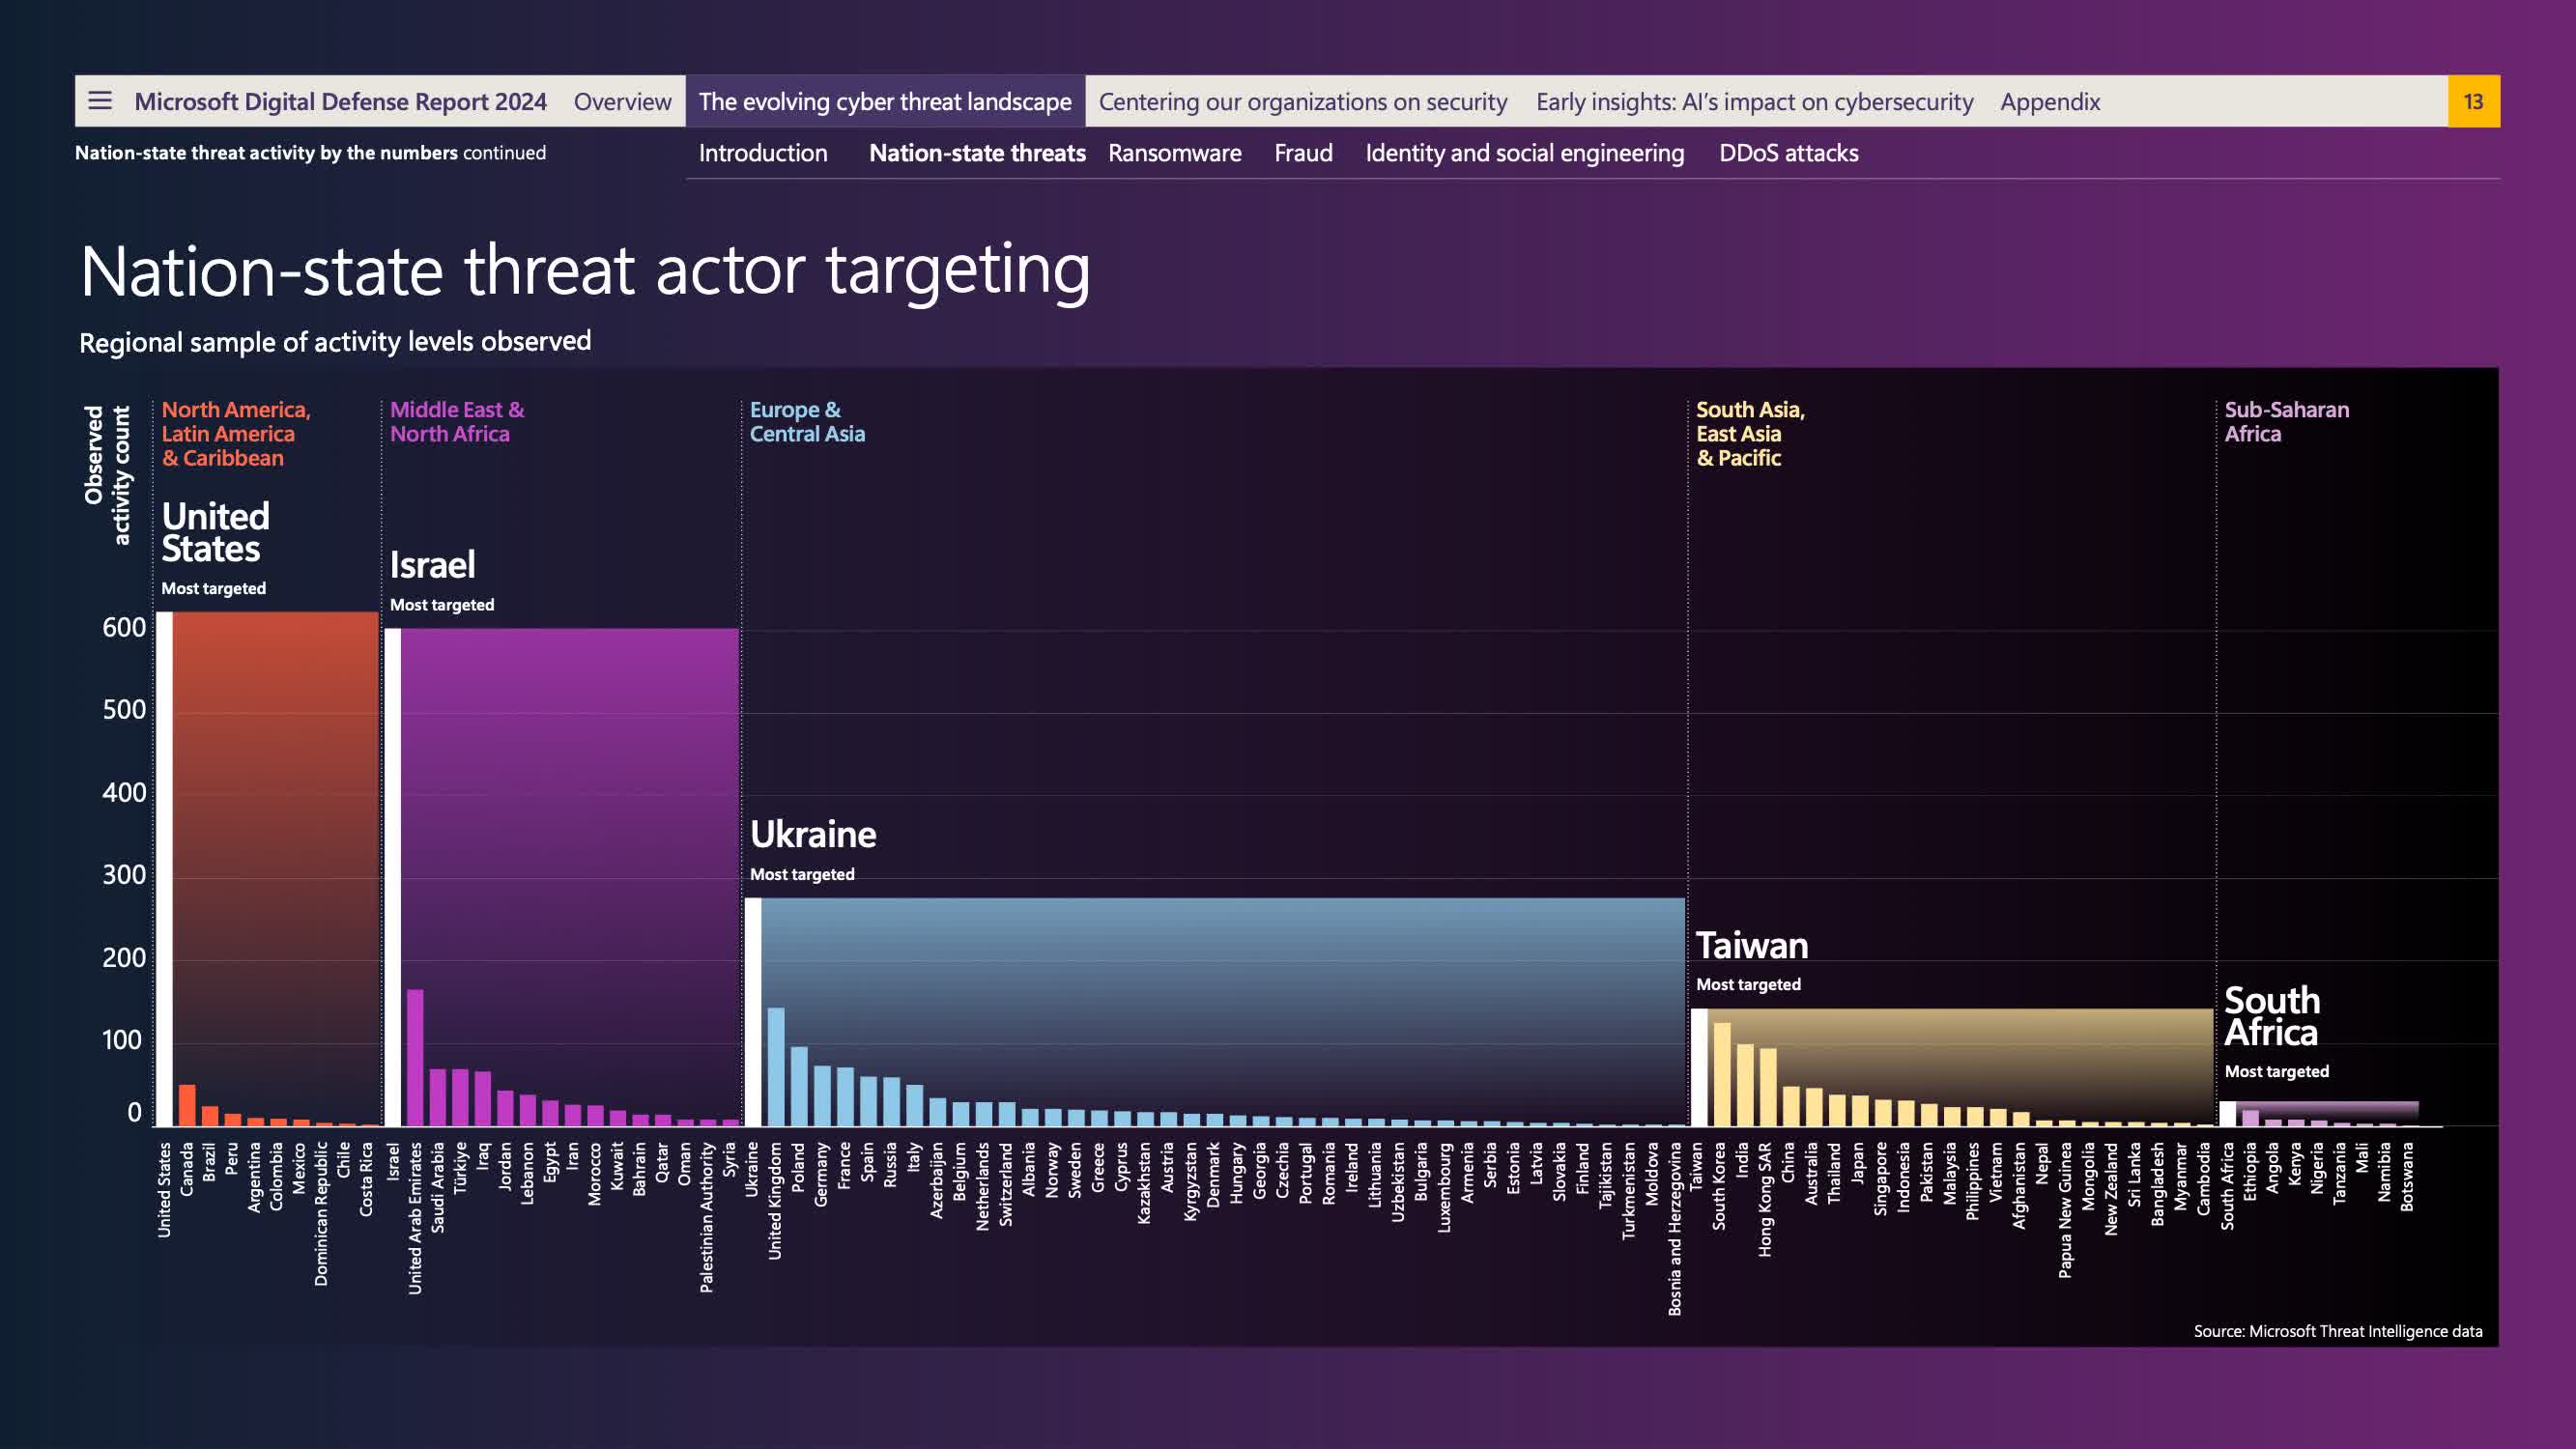
Task: Click the United Kingdom blue bar
Action: tap(775, 1066)
